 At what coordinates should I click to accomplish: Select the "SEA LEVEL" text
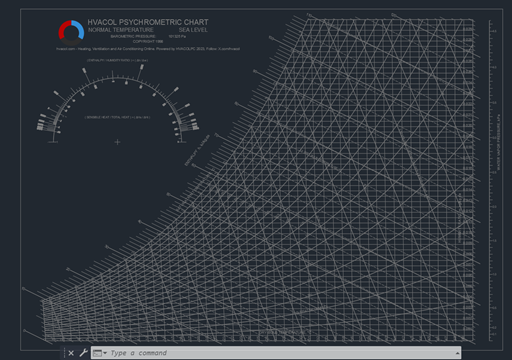coord(193,30)
